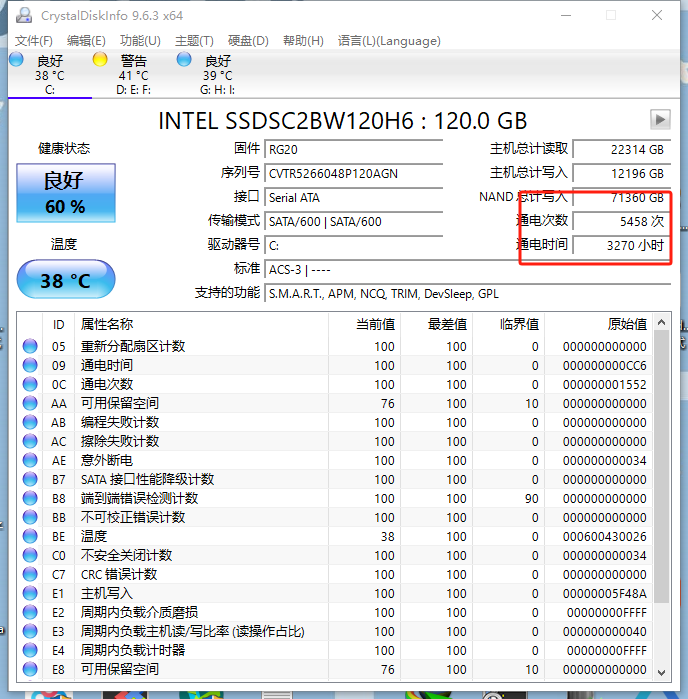Viewport: 688px width, 699px height.
Task: Click raw value 000600430026 in 温度 row
Action: tap(604, 536)
